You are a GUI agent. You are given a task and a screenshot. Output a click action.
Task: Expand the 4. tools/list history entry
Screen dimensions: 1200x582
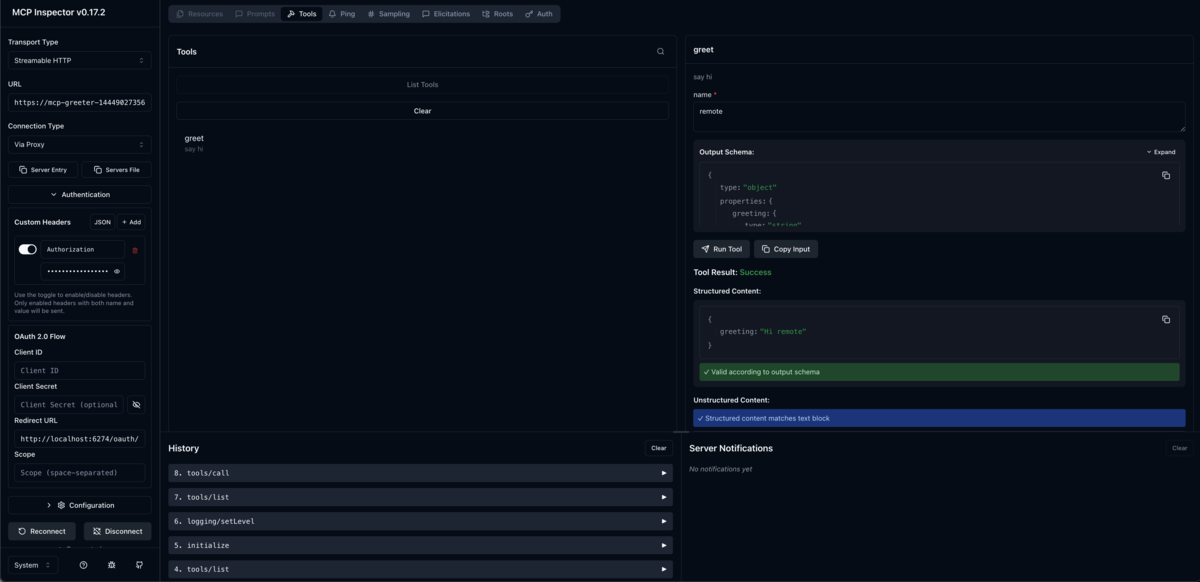click(x=420, y=569)
